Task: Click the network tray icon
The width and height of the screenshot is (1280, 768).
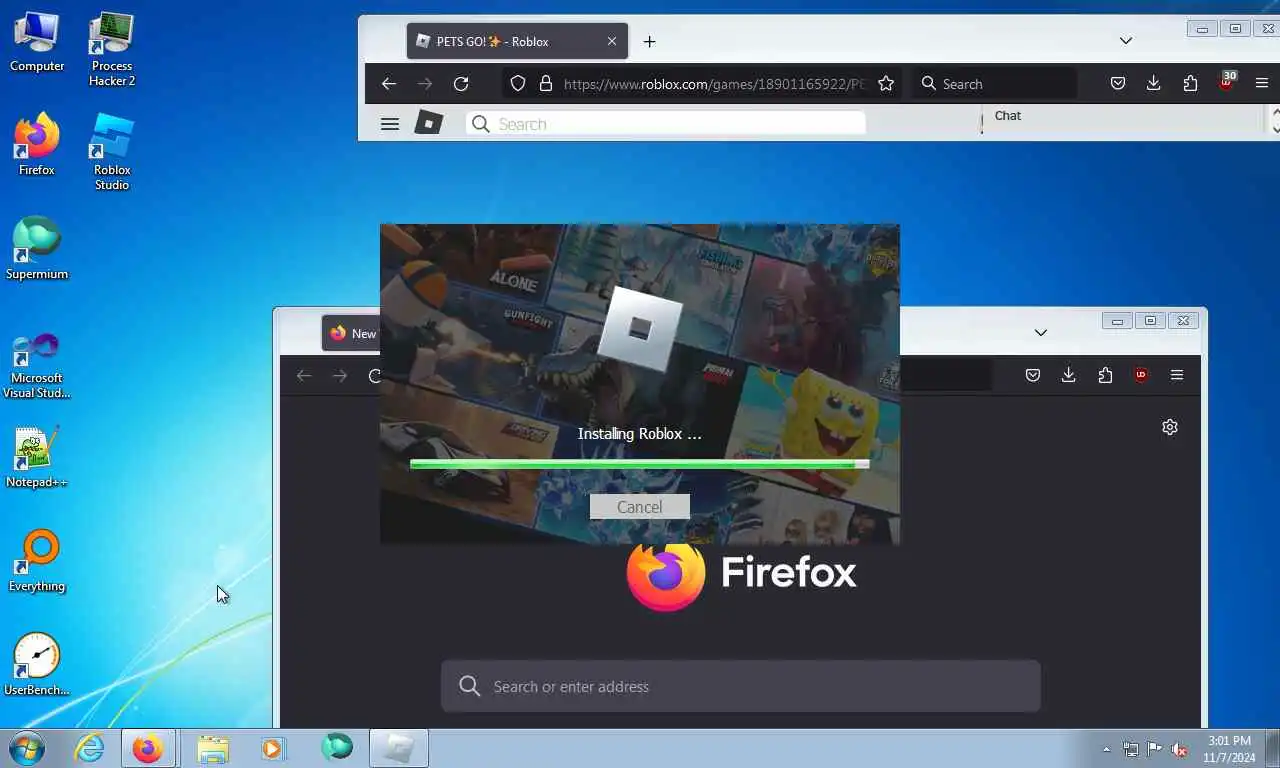Action: coord(1131,749)
